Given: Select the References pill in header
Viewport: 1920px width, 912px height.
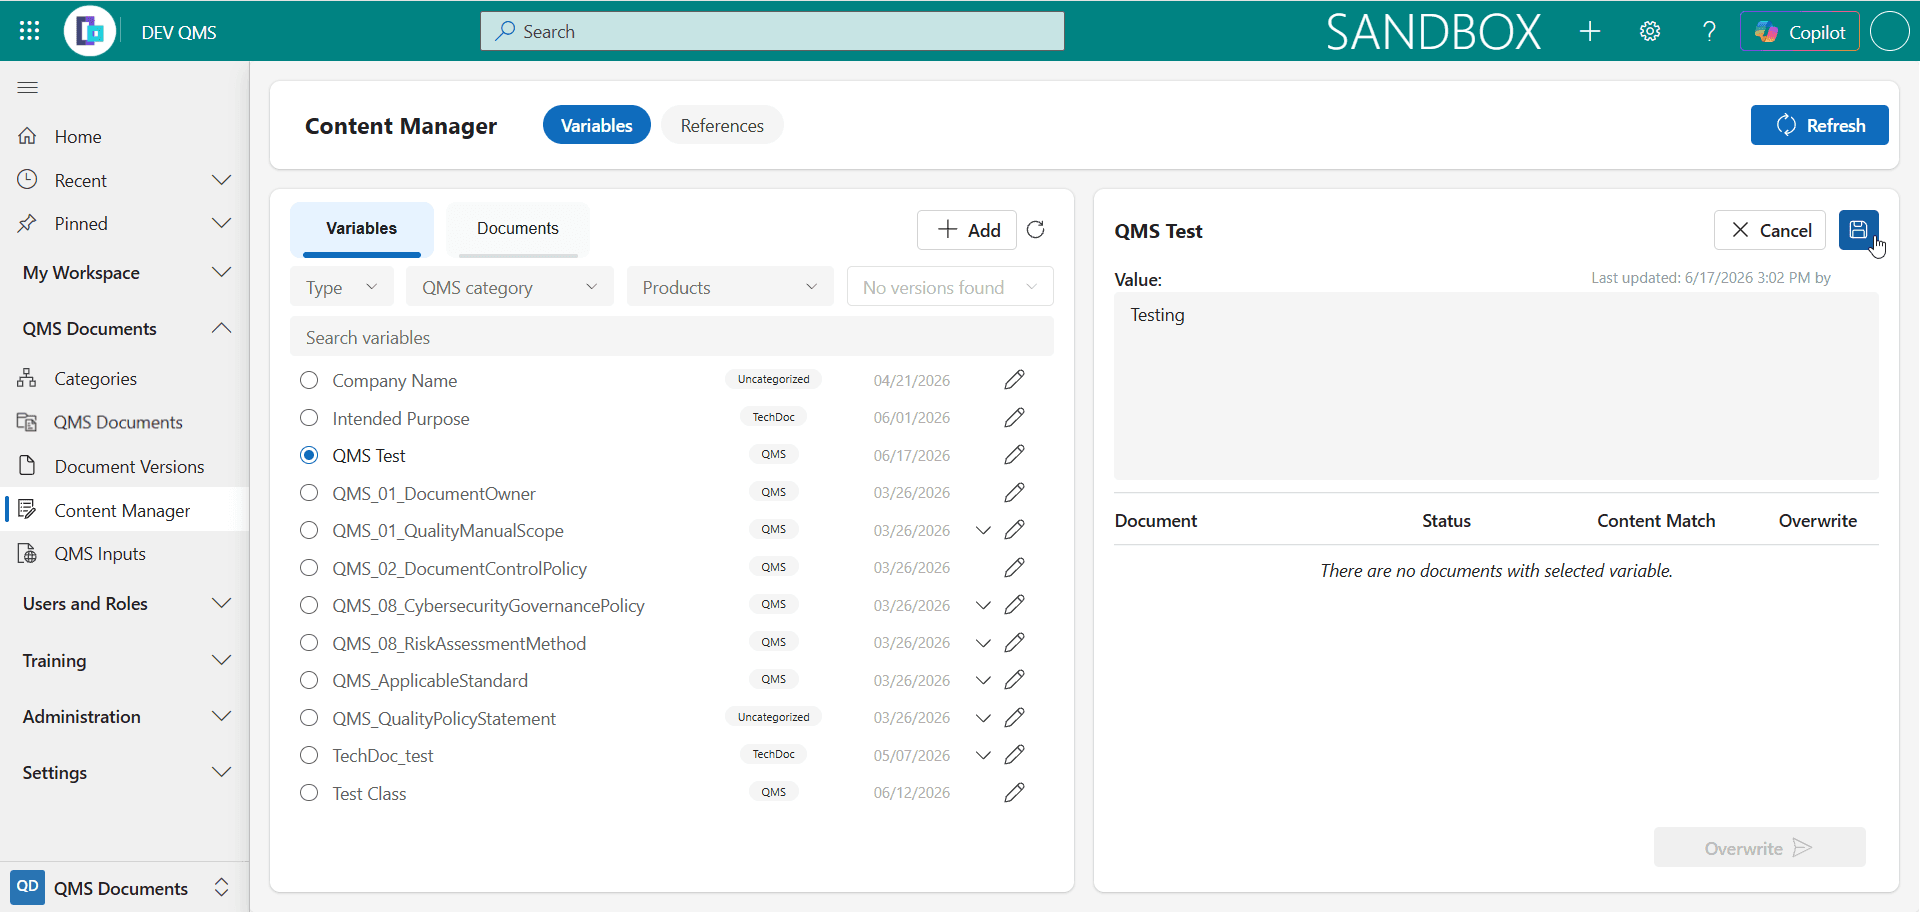Looking at the screenshot, I should coord(722,125).
